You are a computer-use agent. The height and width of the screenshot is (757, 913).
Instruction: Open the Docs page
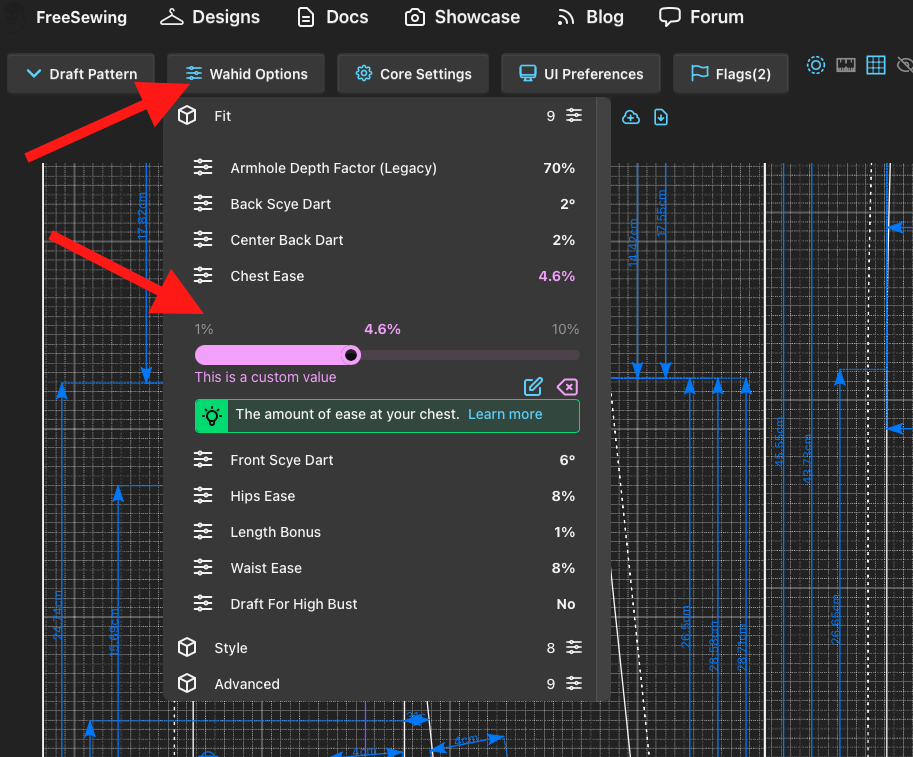pyautogui.click(x=332, y=17)
